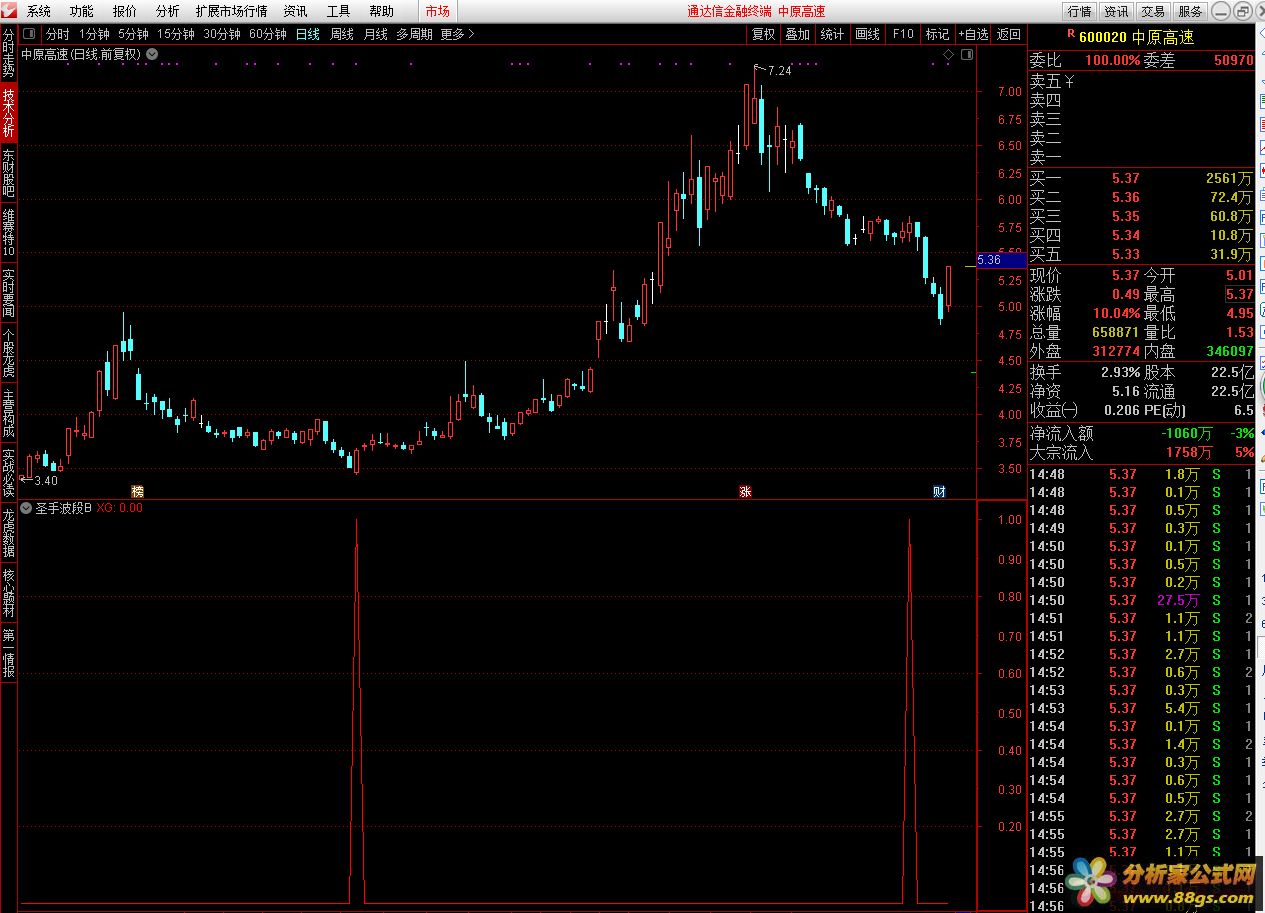Screen dimensions: 1265x913
Task: Open the 个股龙虎 sidebar tab
Action: [8, 351]
